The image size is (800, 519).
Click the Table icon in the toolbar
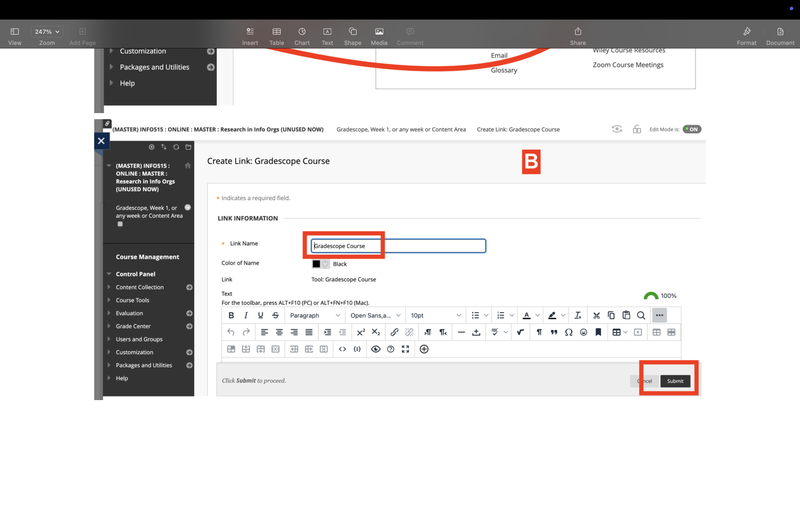pyautogui.click(x=276, y=35)
